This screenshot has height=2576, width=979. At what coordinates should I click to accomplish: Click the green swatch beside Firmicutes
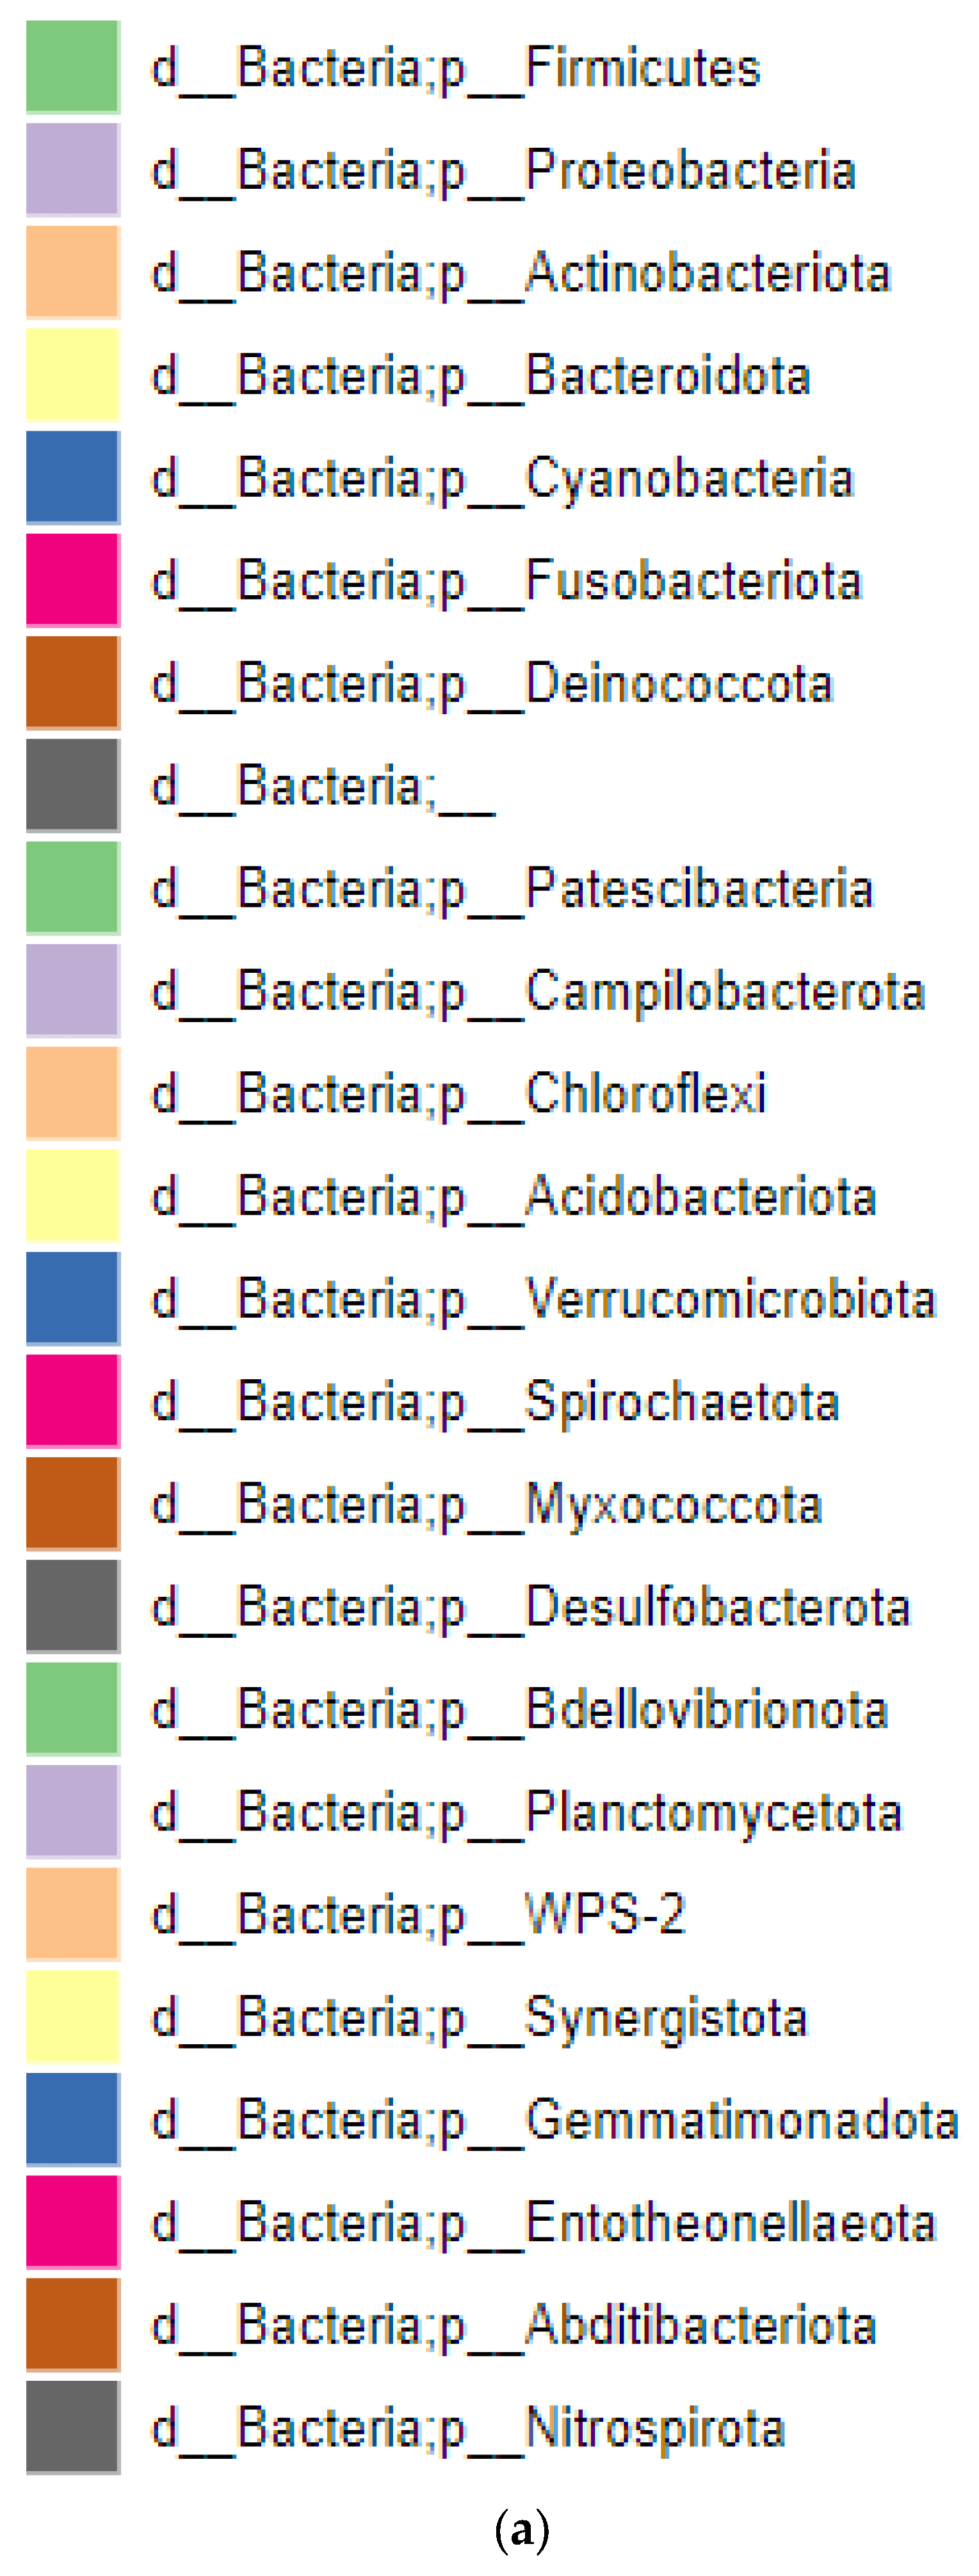(72, 67)
